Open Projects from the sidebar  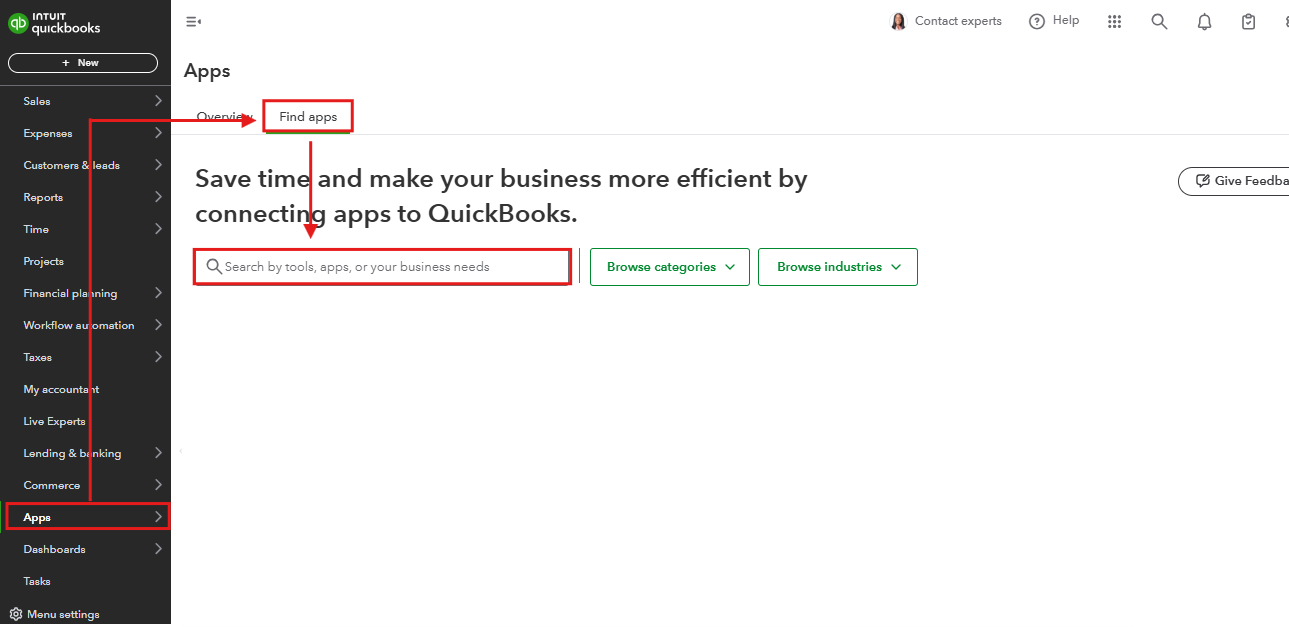click(x=43, y=260)
